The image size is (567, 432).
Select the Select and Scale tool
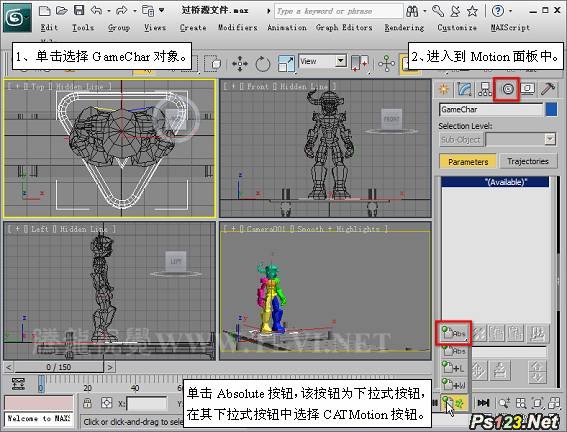pyautogui.click(x=286, y=64)
